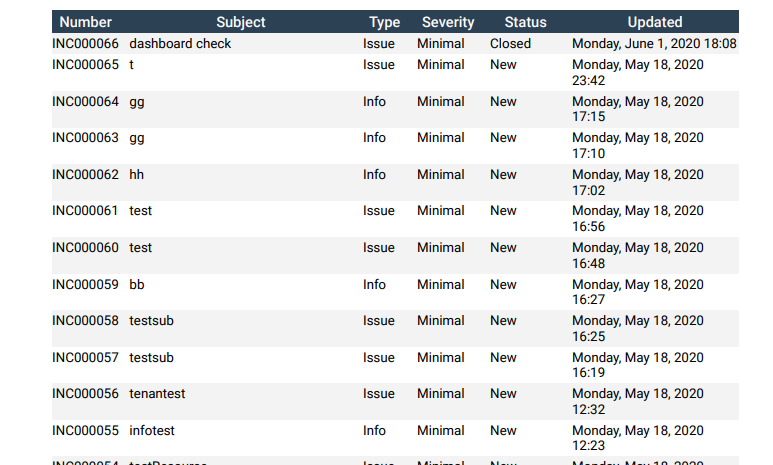Click the Subject column header

[241, 22]
